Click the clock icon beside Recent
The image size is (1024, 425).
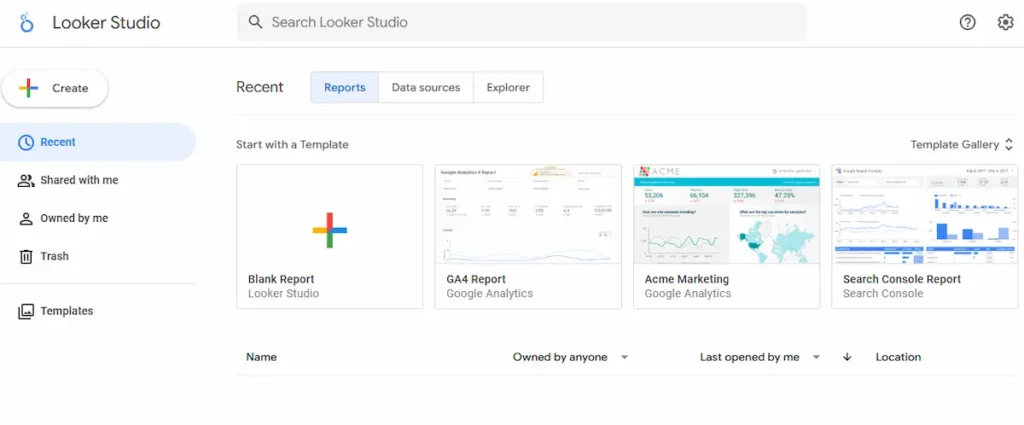25,142
